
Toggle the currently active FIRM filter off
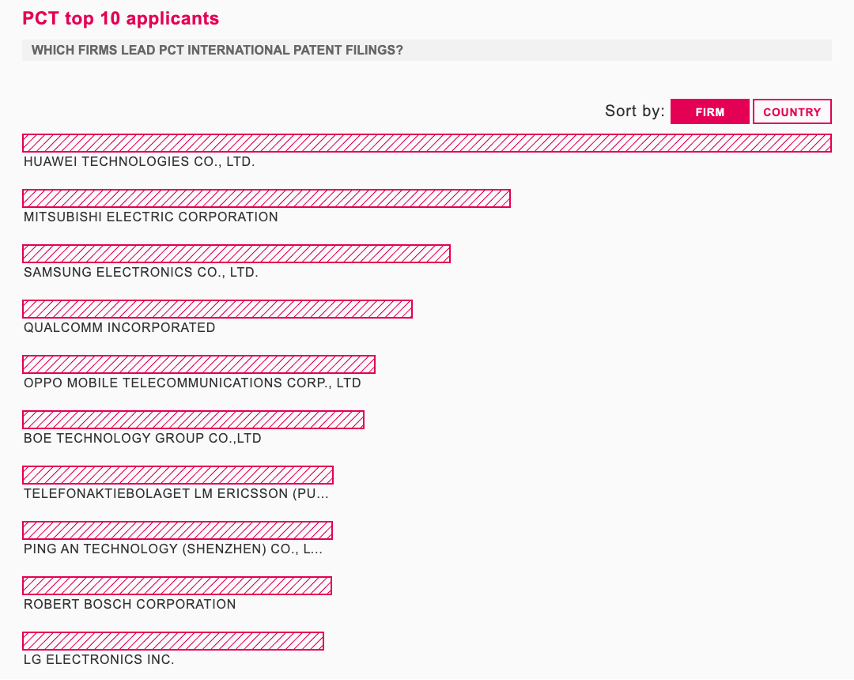point(710,111)
